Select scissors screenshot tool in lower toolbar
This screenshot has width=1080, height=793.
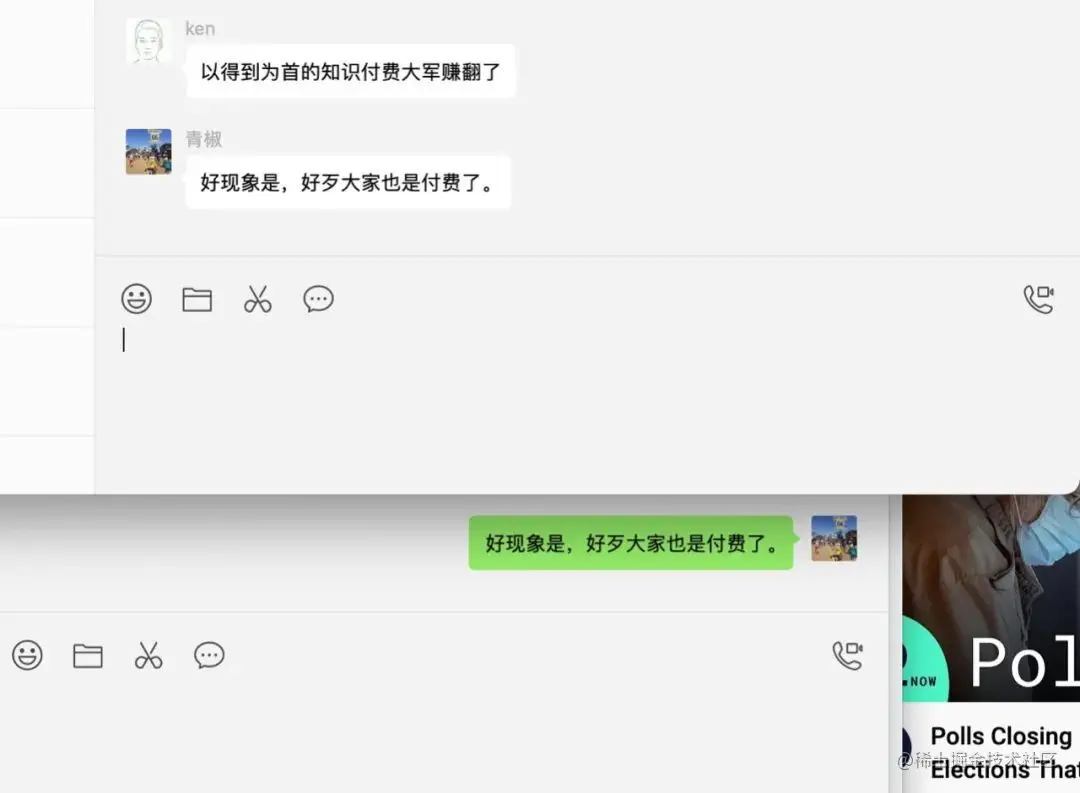[x=149, y=655]
